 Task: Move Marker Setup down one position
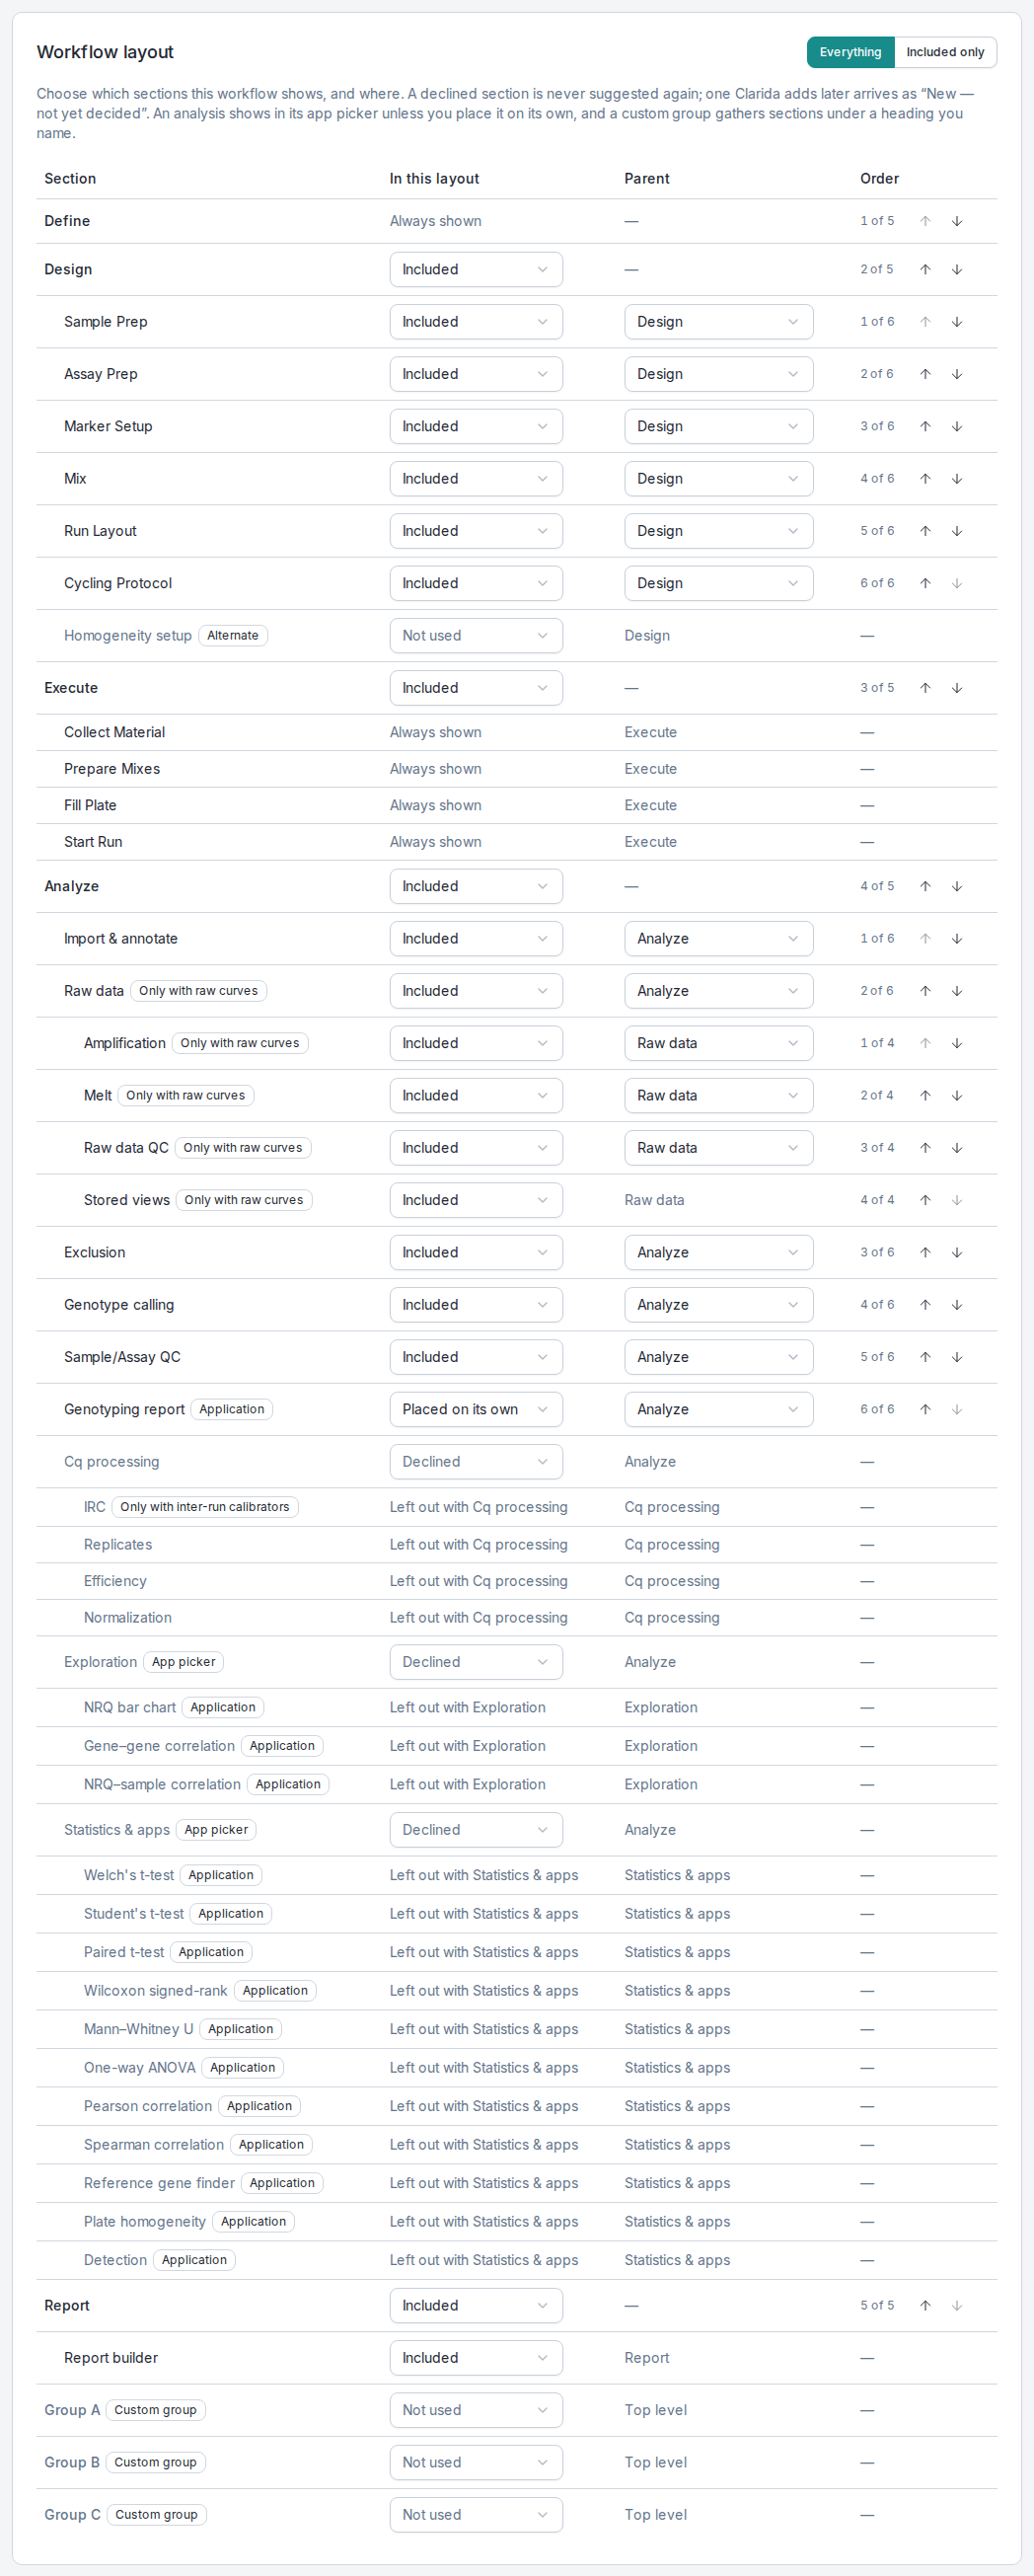(956, 426)
